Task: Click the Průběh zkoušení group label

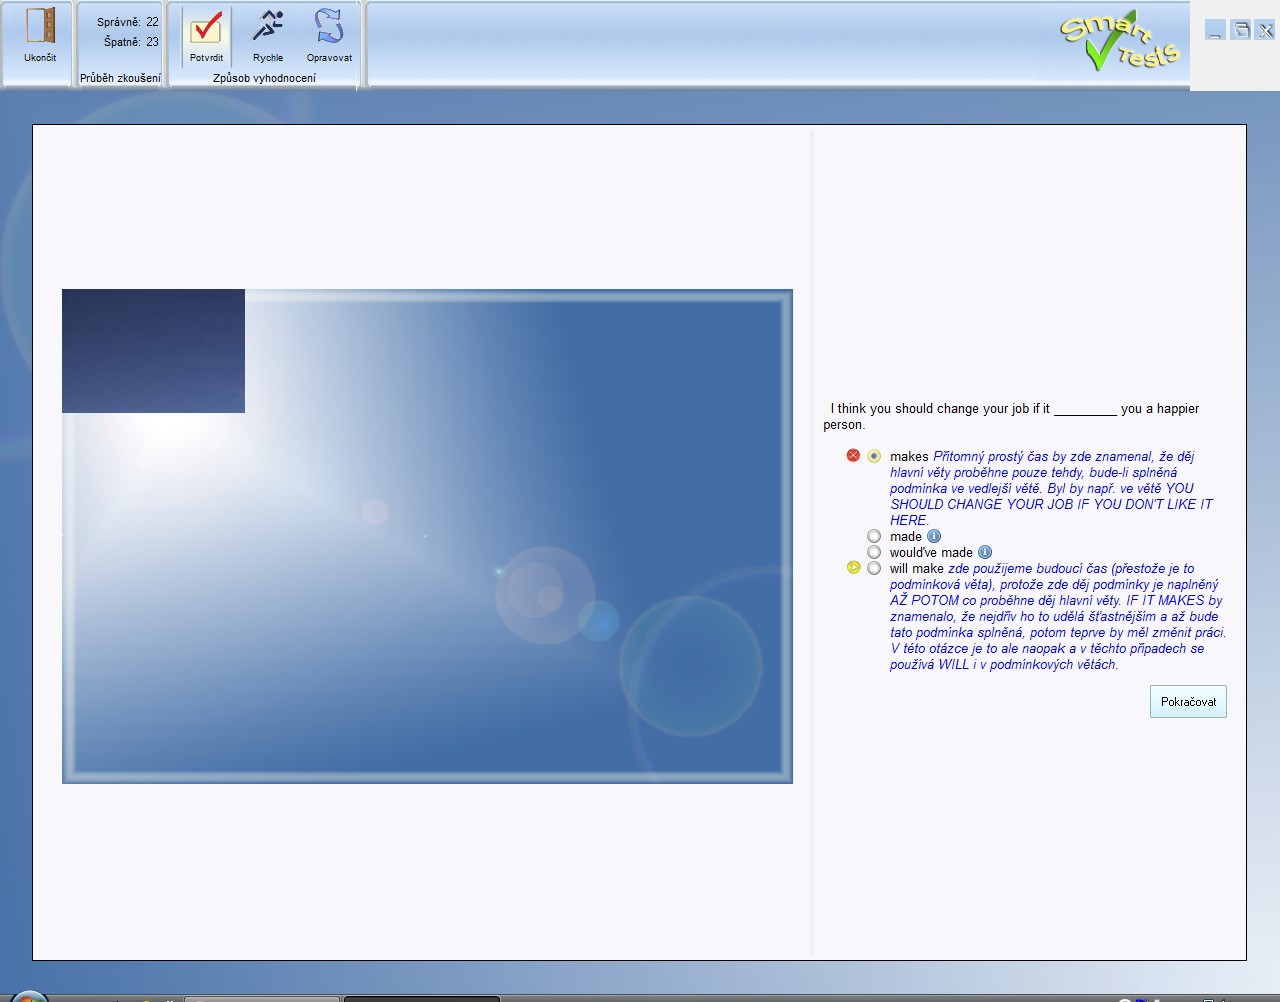Action: (x=120, y=78)
